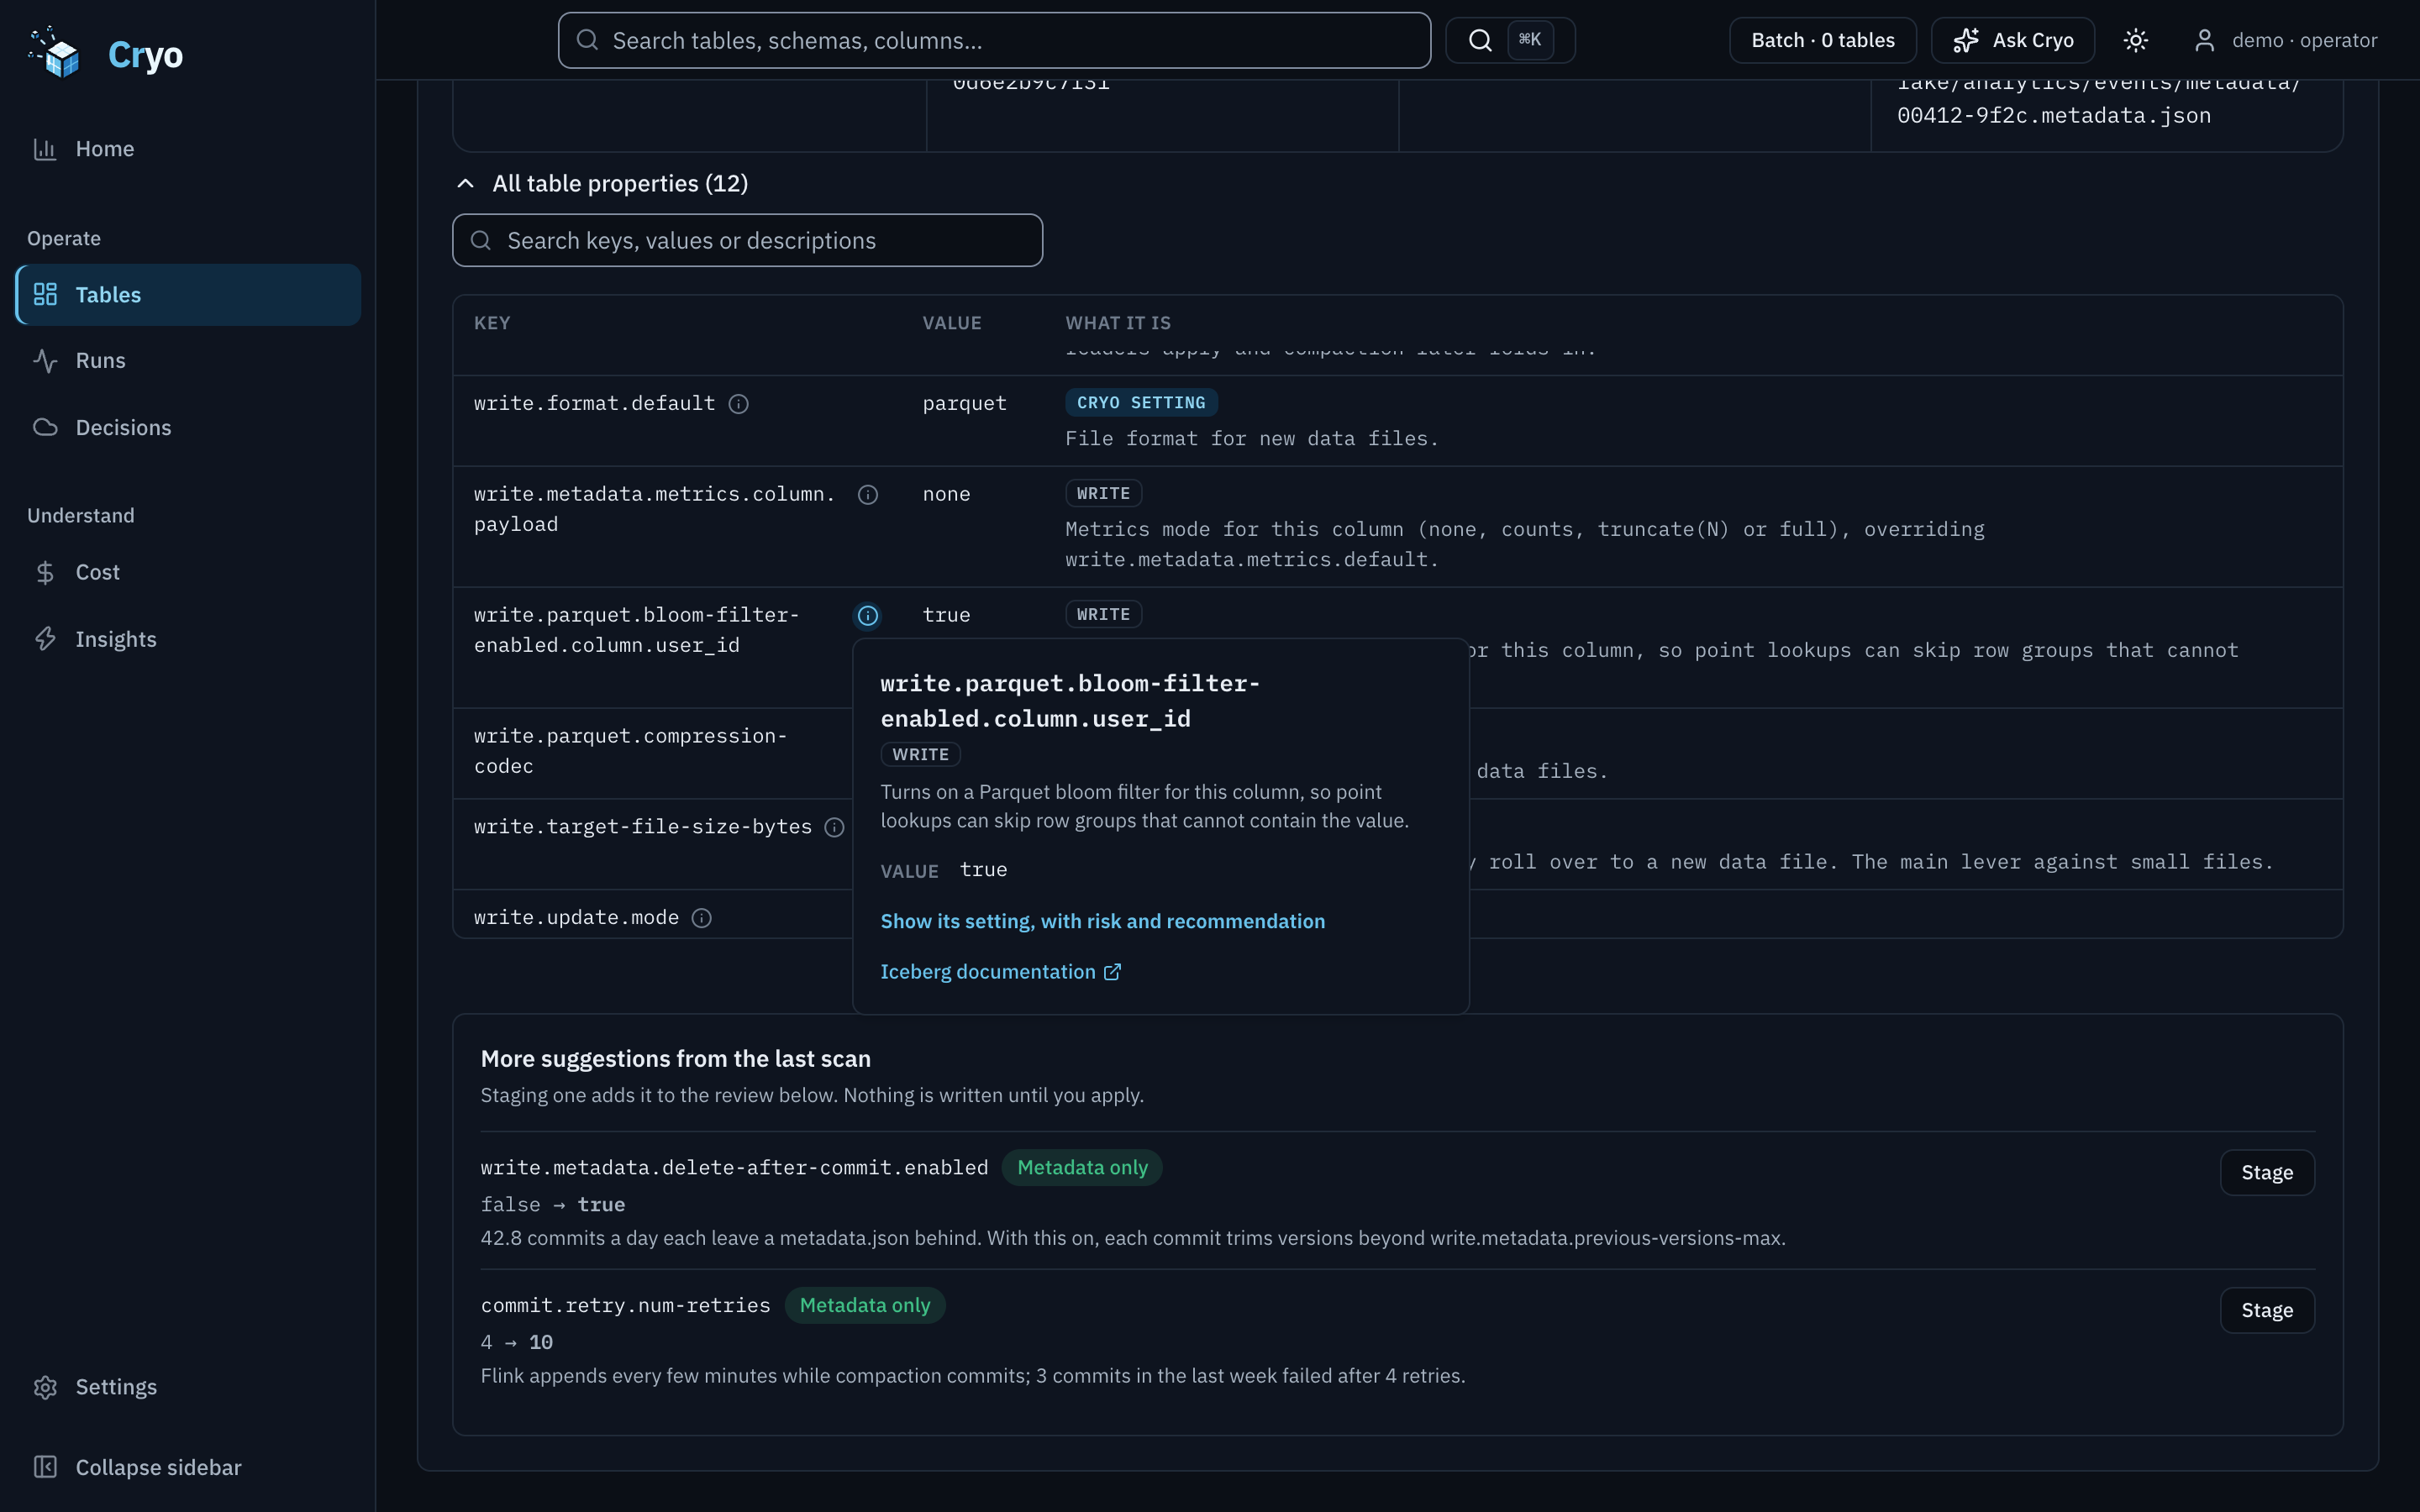Click the Cryo brand name text
The image size is (2420, 1512).
(x=145, y=55)
